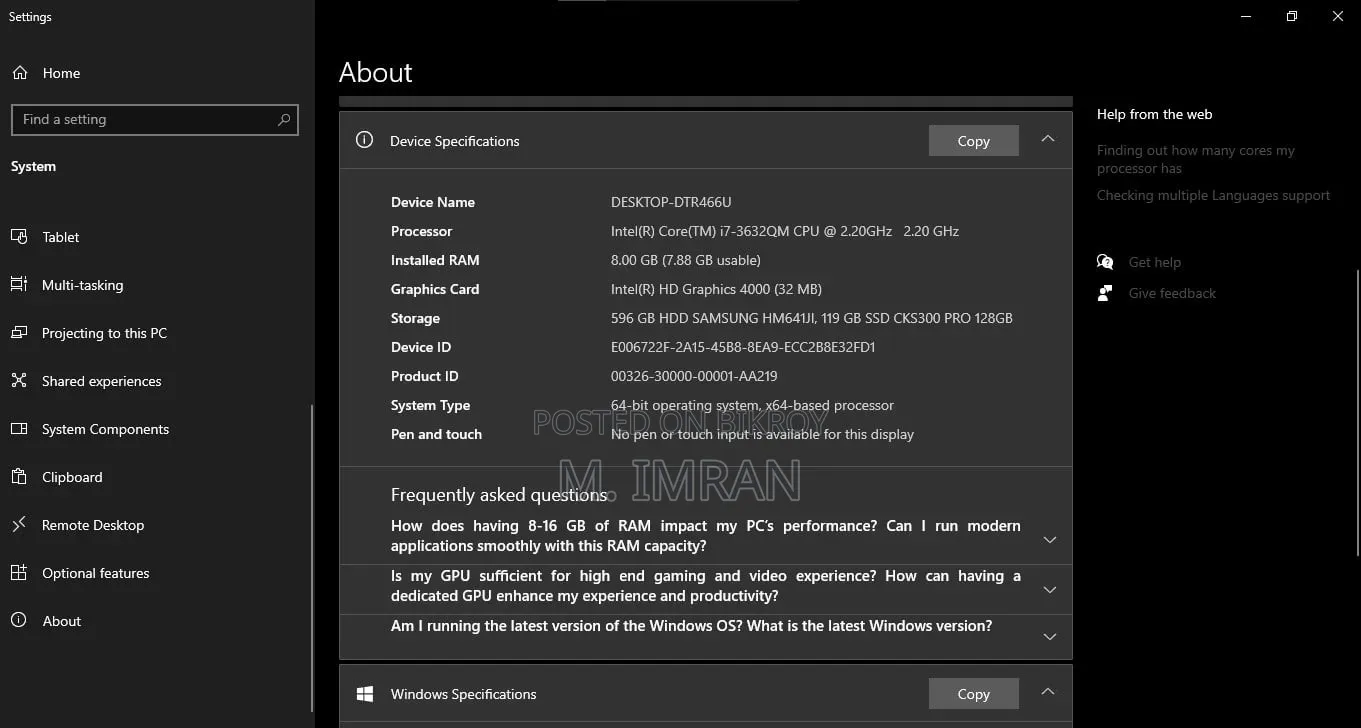Copy the Windows Specifications
Screen dimensions: 1361x728
(973, 694)
